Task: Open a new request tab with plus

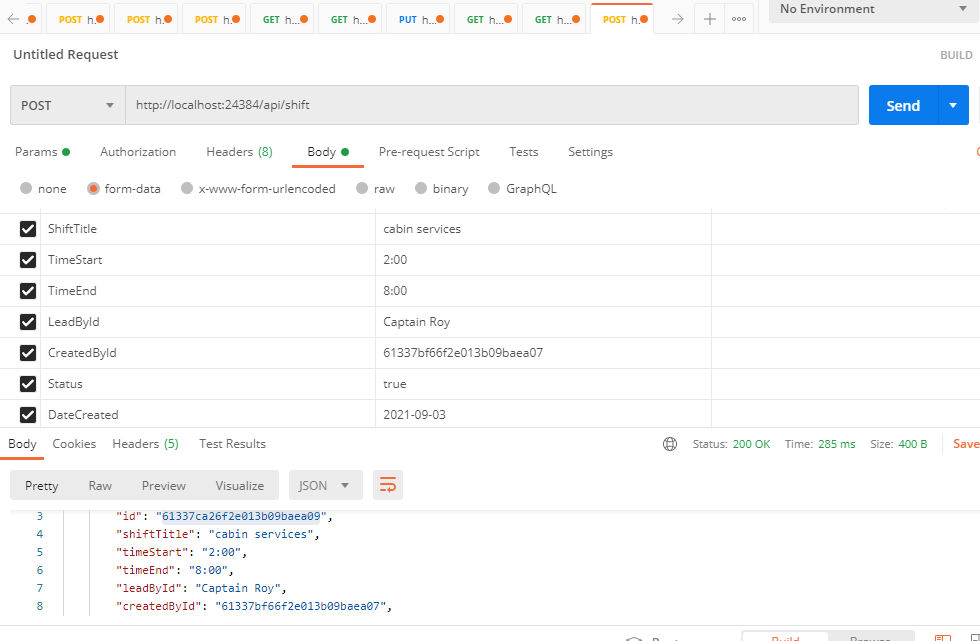Action: click(x=709, y=19)
